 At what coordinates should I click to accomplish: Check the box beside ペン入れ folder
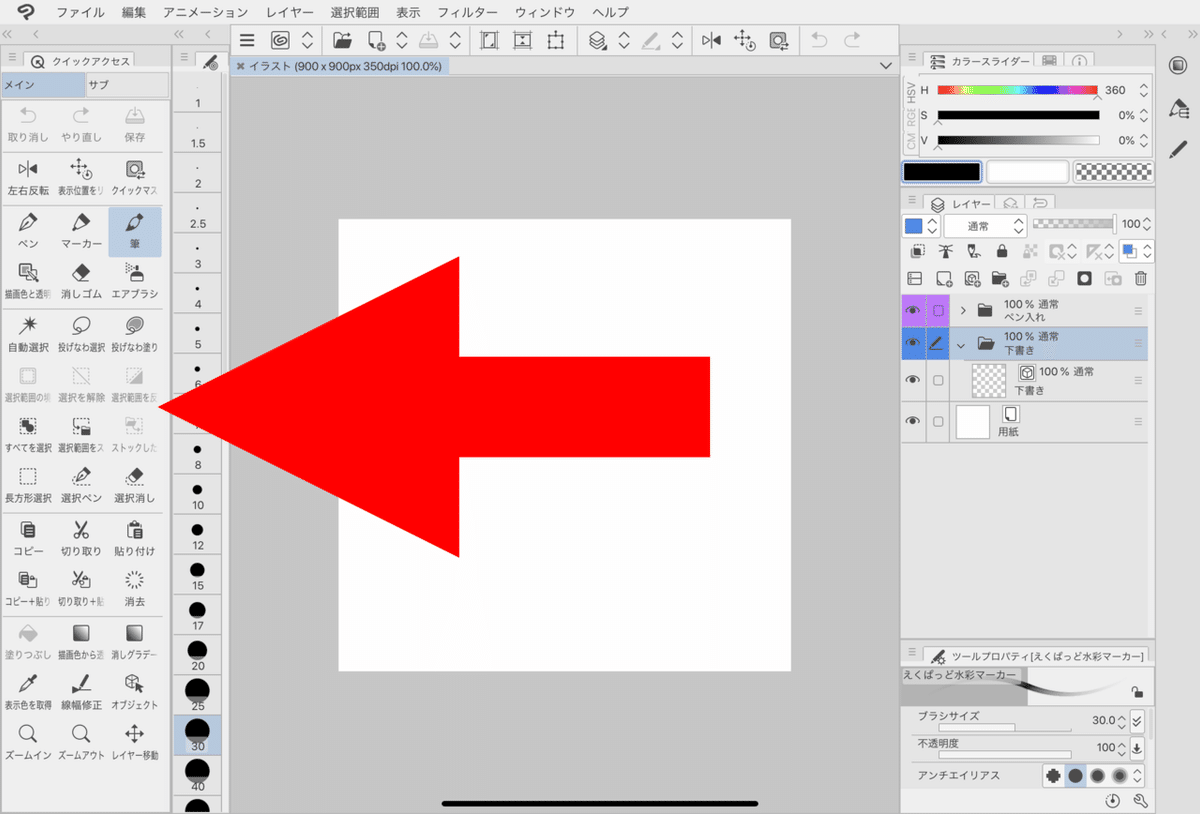(938, 311)
